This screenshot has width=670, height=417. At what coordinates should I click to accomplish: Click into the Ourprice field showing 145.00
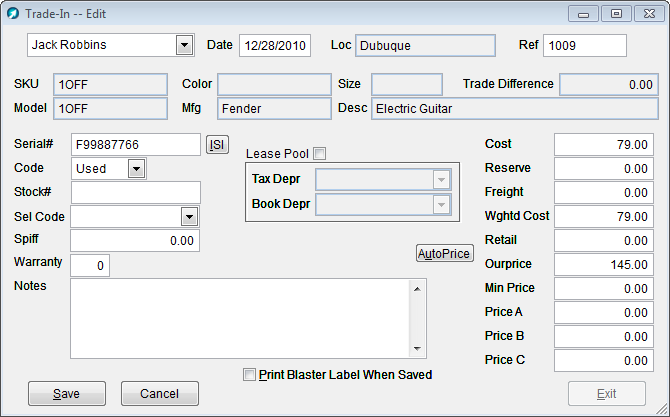tap(604, 264)
